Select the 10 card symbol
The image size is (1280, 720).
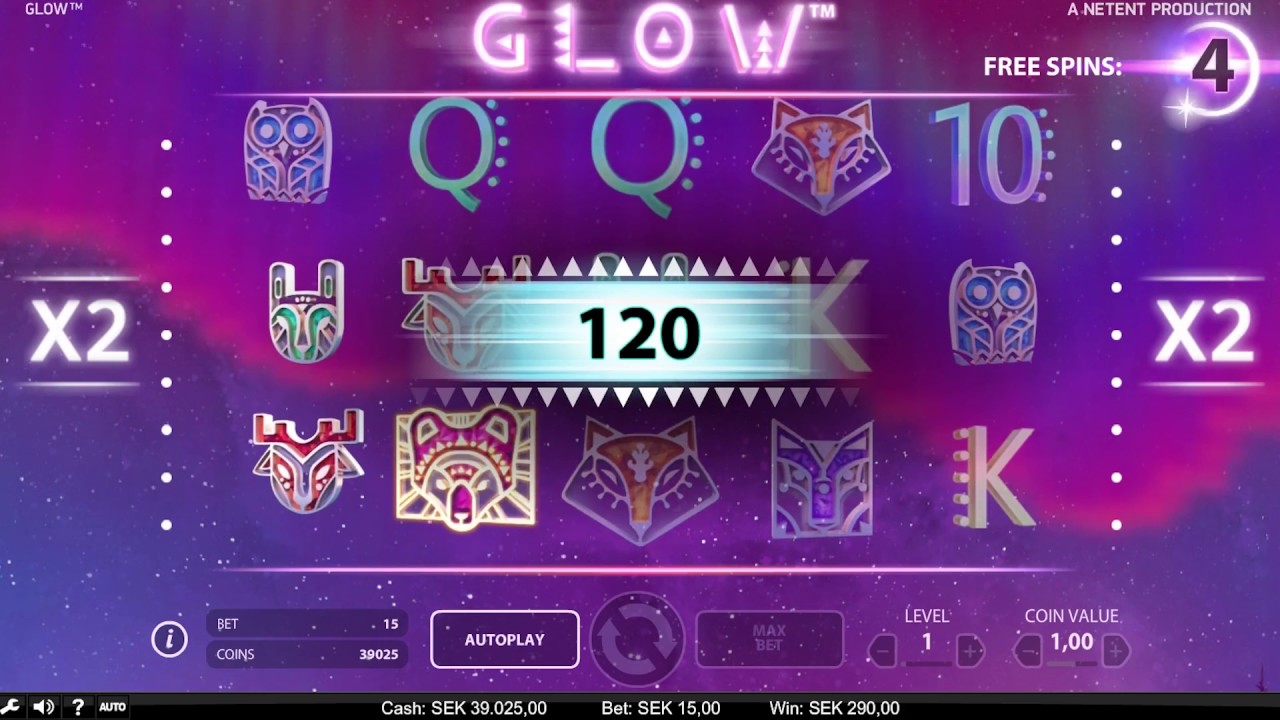coord(991,155)
